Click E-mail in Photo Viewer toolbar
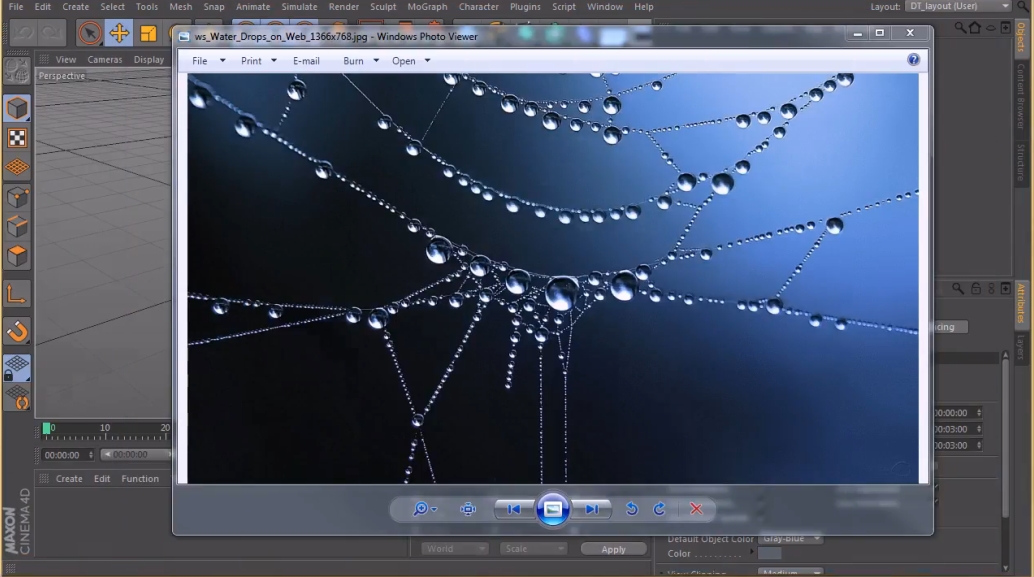 pos(307,61)
